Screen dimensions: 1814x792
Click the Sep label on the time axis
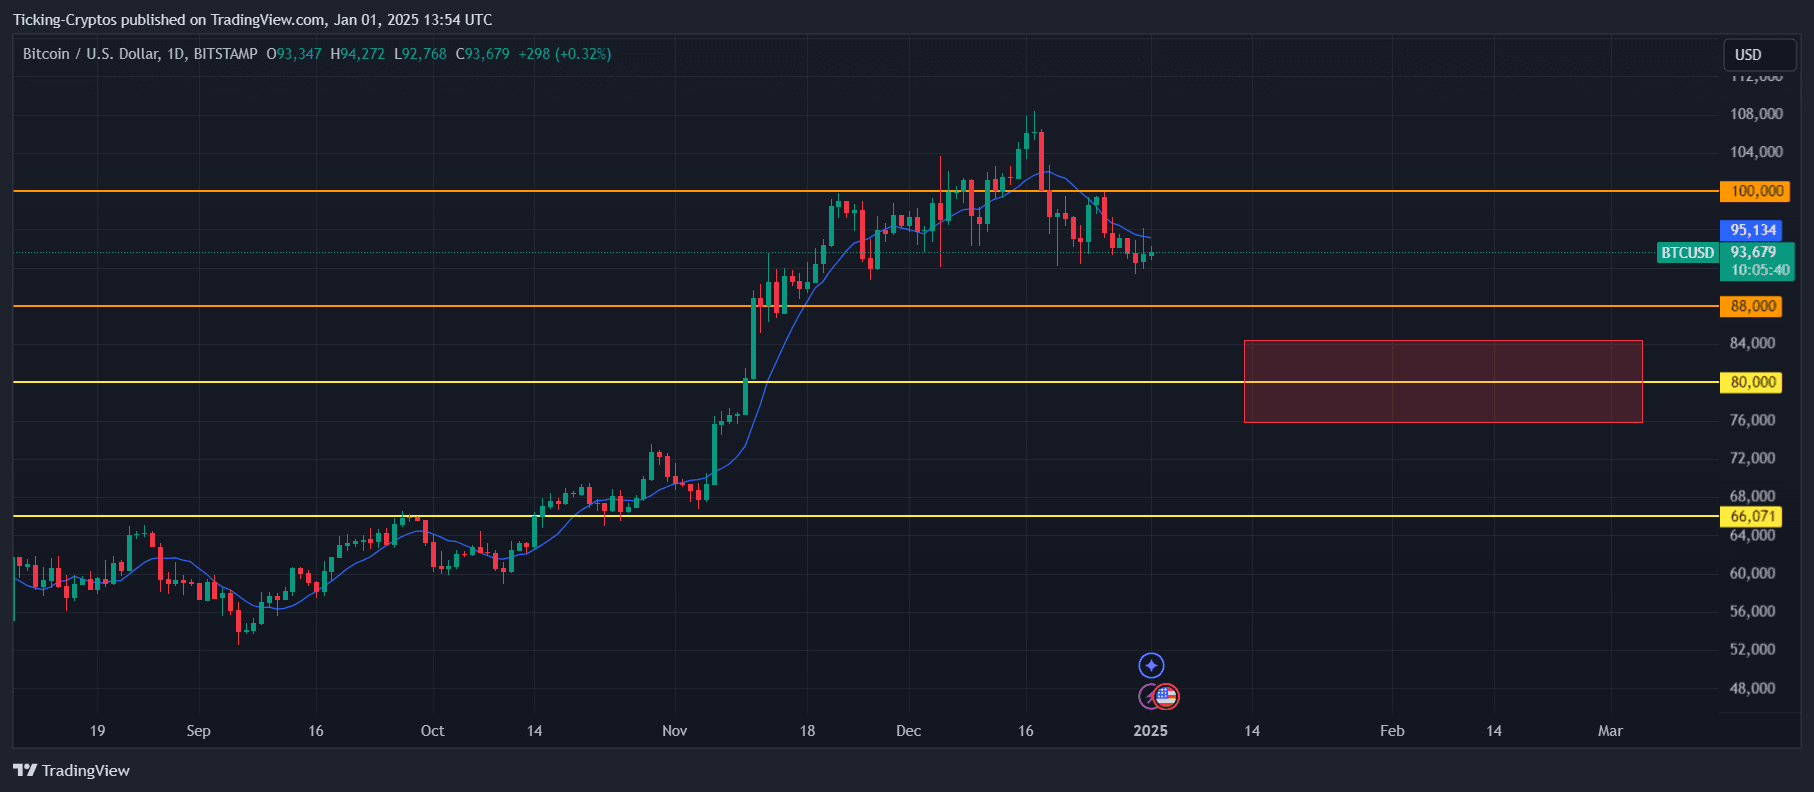click(198, 731)
